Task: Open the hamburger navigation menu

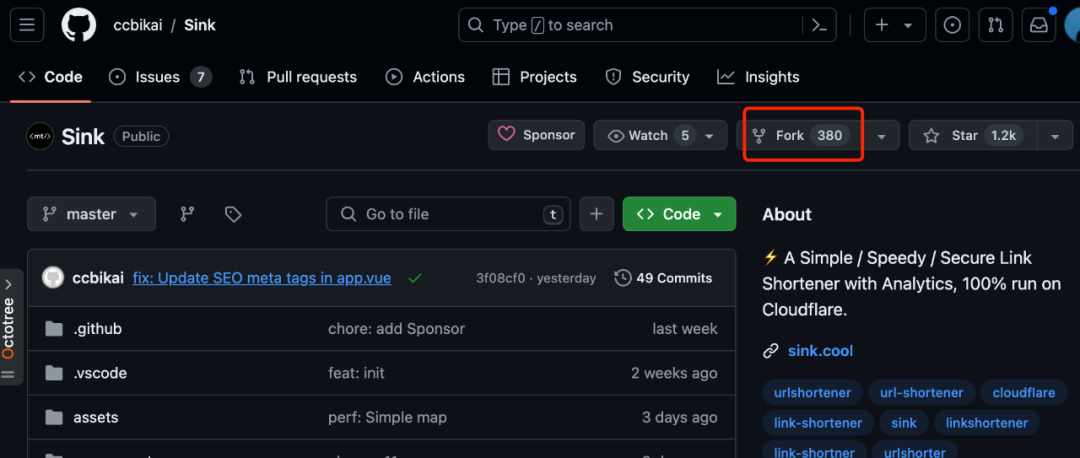Action: [x=27, y=25]
